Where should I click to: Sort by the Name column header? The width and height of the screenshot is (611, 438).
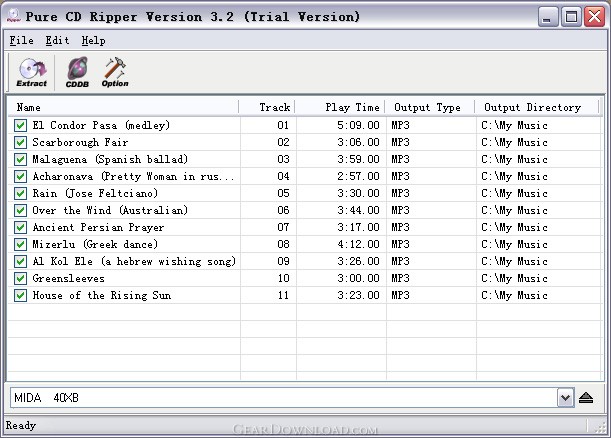[x=123, y=107]
